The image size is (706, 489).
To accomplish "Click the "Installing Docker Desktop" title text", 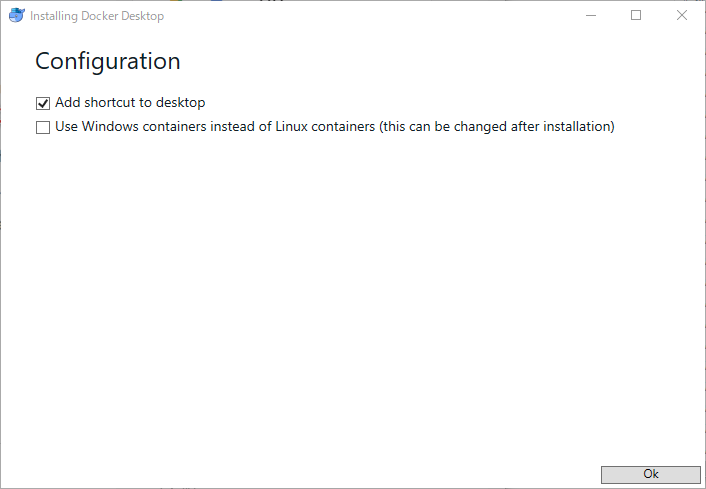I will point(97,16).
